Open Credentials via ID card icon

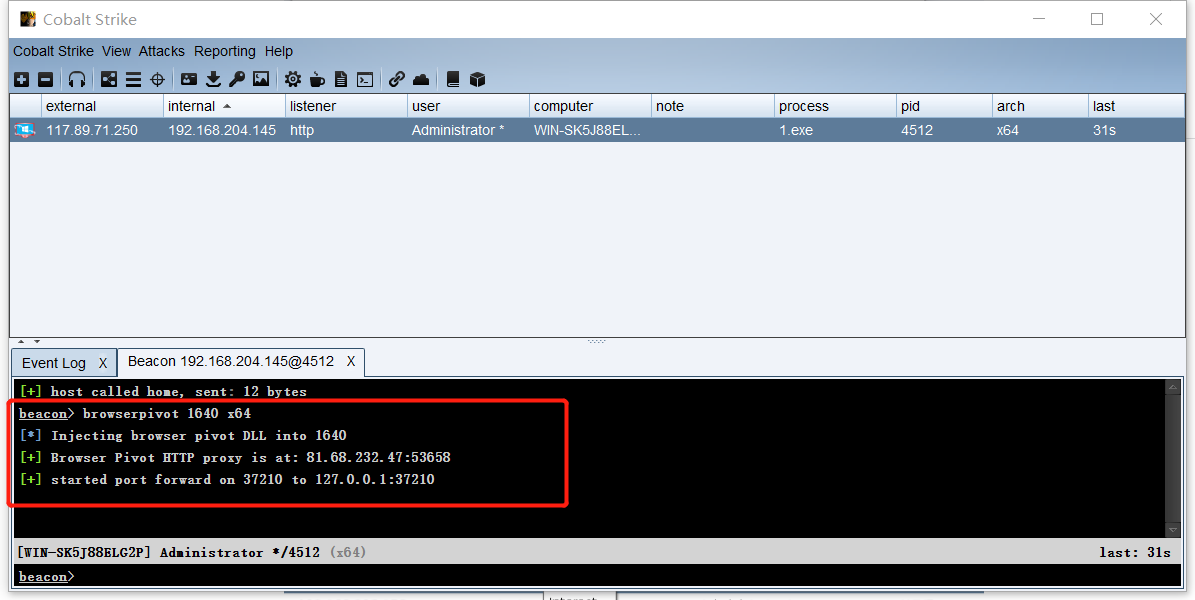[x=189, y=79]
